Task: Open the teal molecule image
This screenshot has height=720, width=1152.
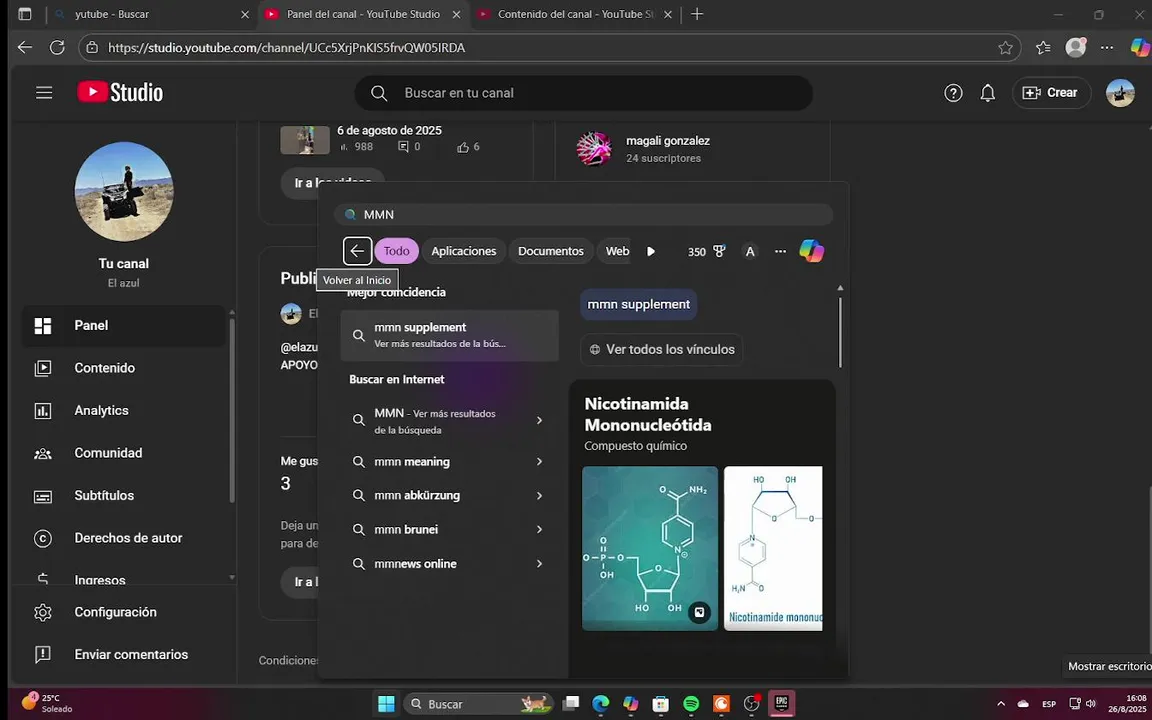Action: tap(650, 548)
